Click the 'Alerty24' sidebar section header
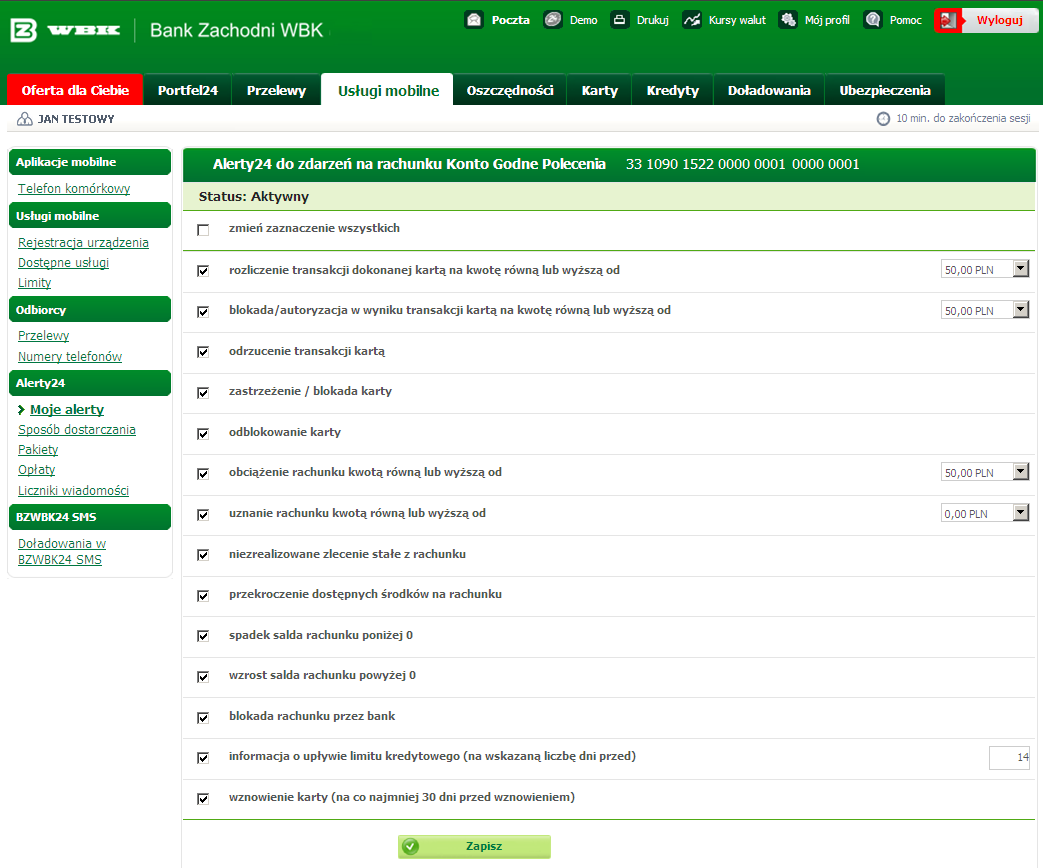1043x868 pixels. (x=90, y=382)
